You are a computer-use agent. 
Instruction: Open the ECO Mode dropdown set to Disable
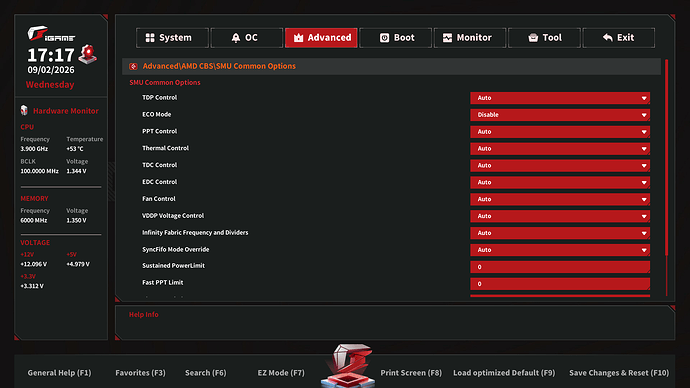click(x=560, y=115)
